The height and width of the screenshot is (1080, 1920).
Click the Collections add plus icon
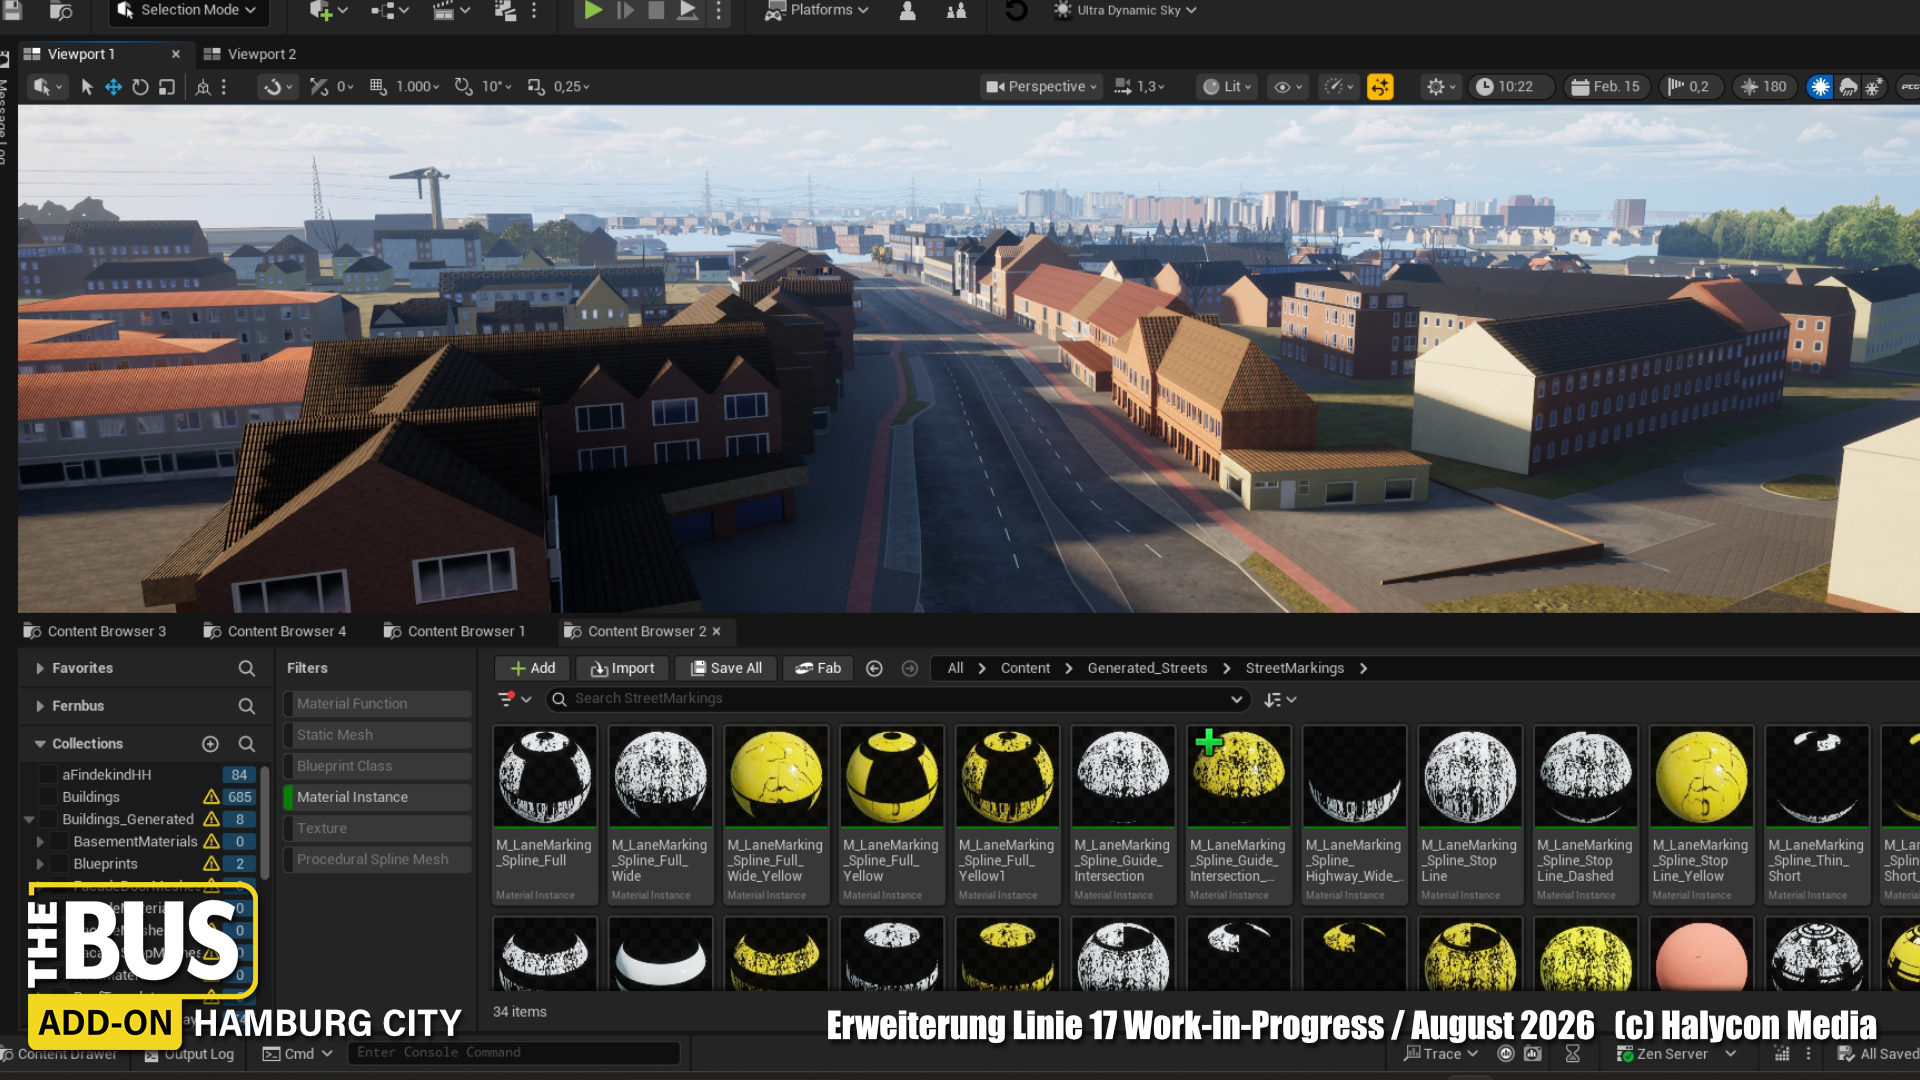pyautogui.click(x=210, y=744)
